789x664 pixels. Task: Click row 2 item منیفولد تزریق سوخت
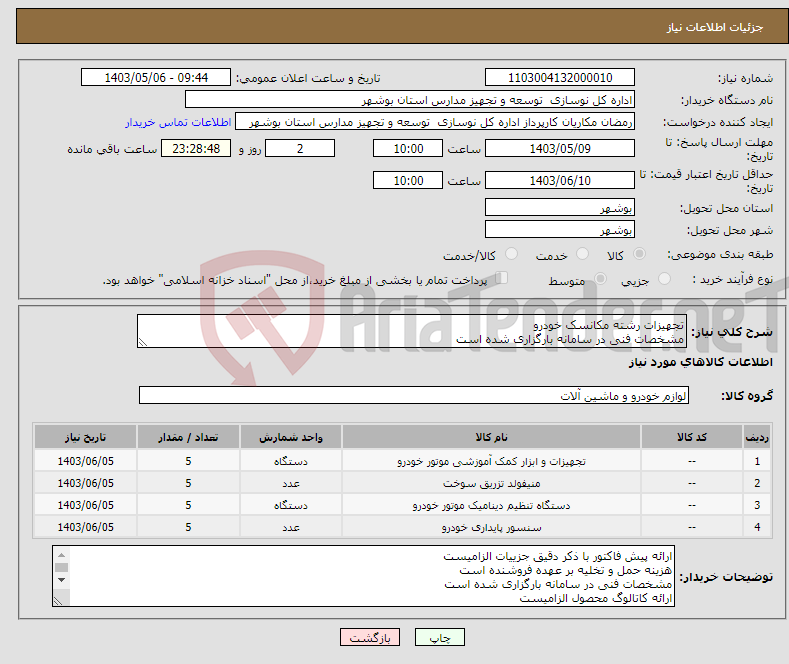[492, 483]
